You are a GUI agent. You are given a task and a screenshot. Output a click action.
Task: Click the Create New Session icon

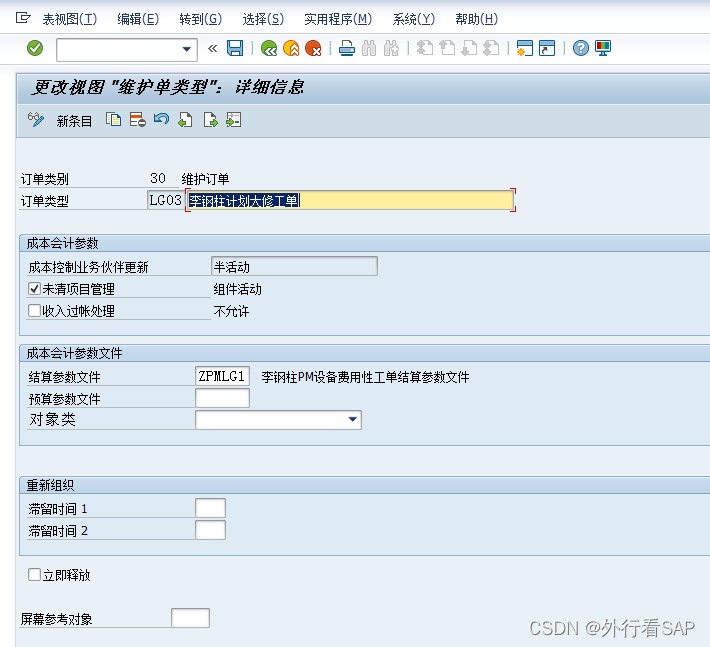pos(525,48)
